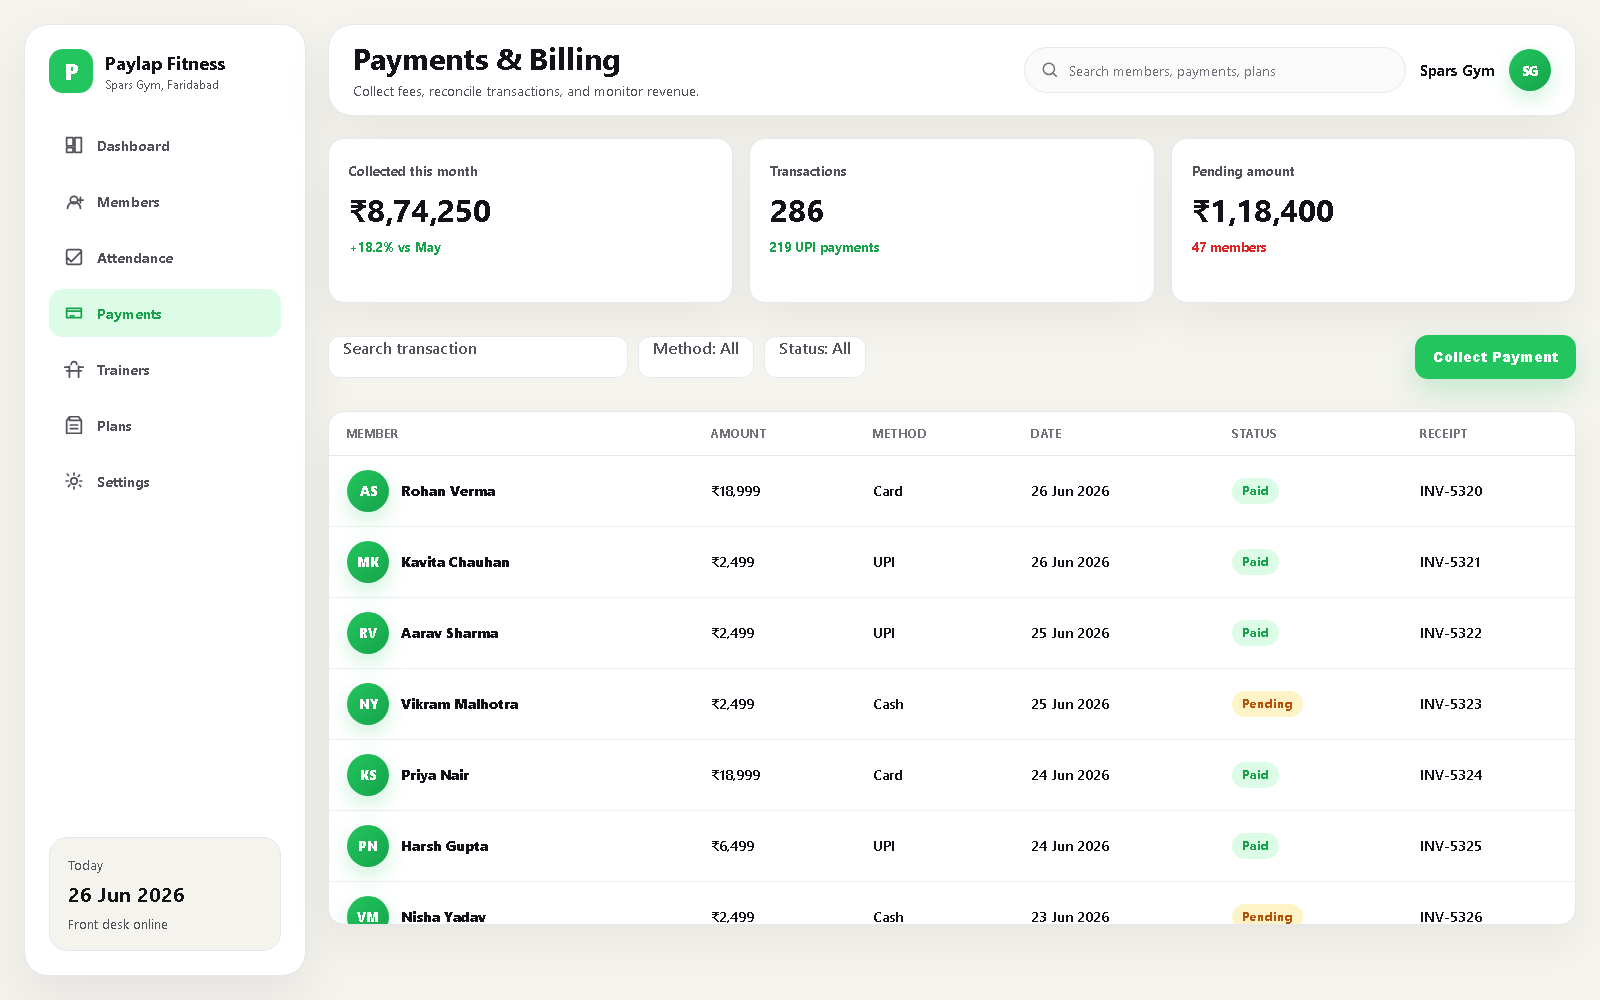Click the 219 UPI payments text
This screenshot has width=1600, height=1000.
pyautogui.click(x=824, y=247)
